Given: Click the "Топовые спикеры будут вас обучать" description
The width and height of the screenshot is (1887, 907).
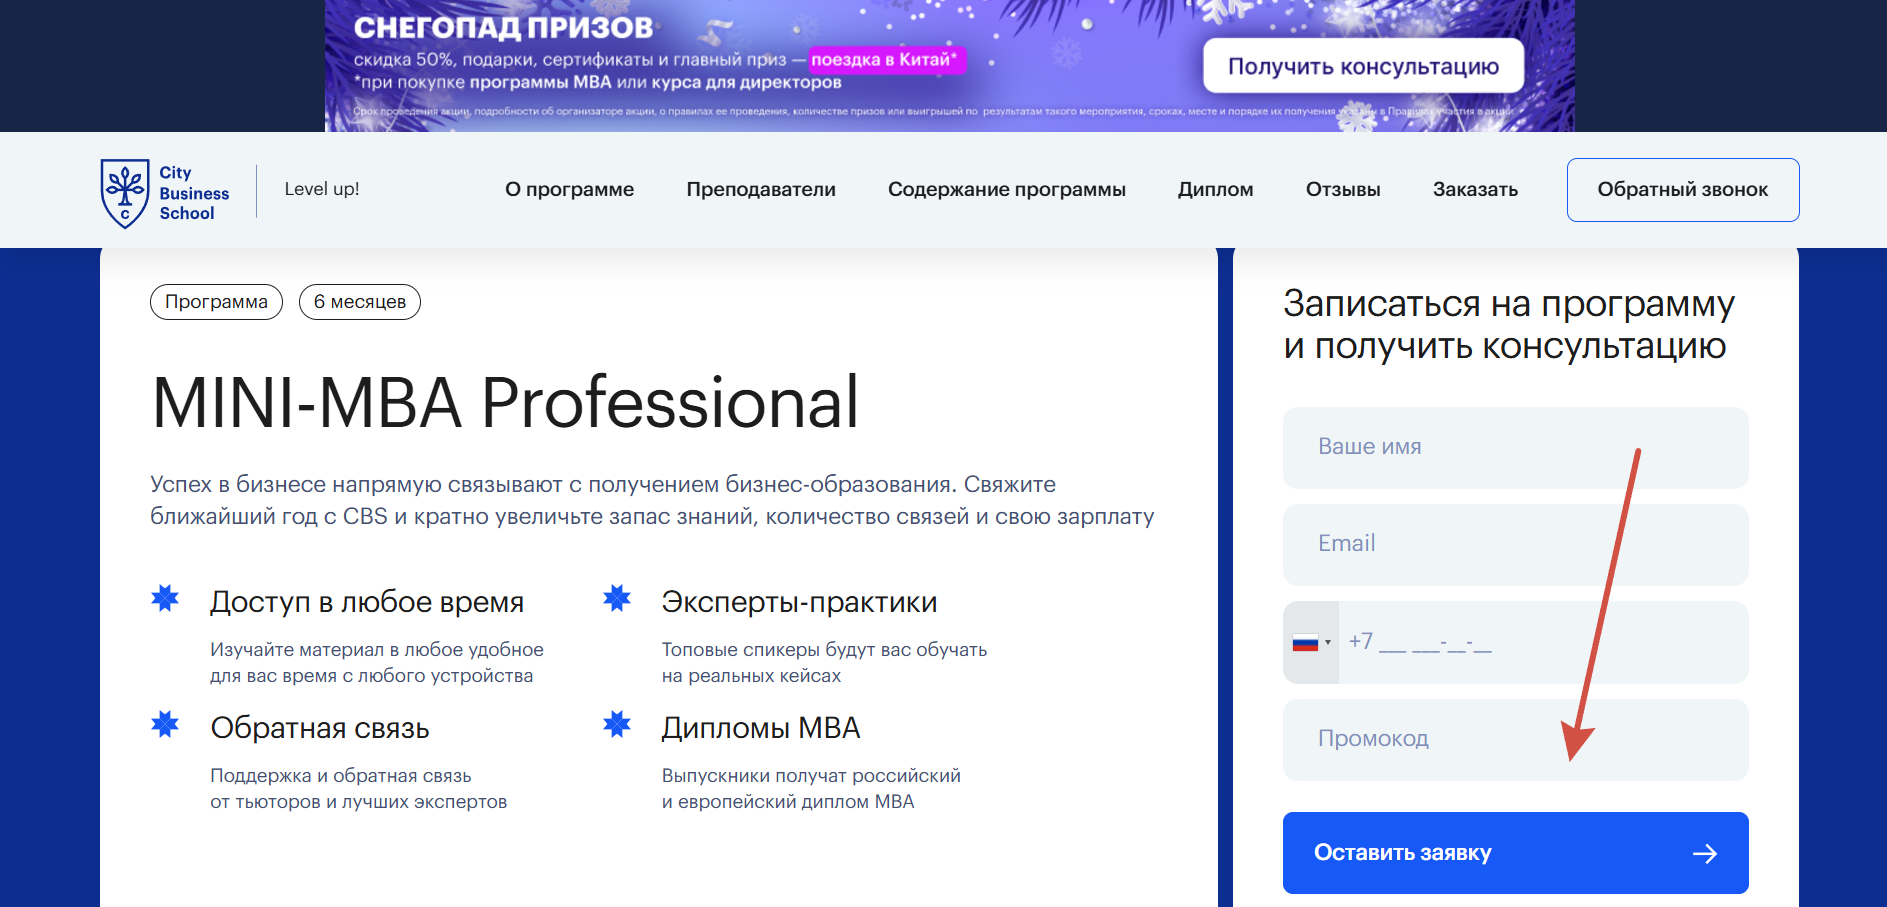Looking at the screenshot, I should coord(824,650).
